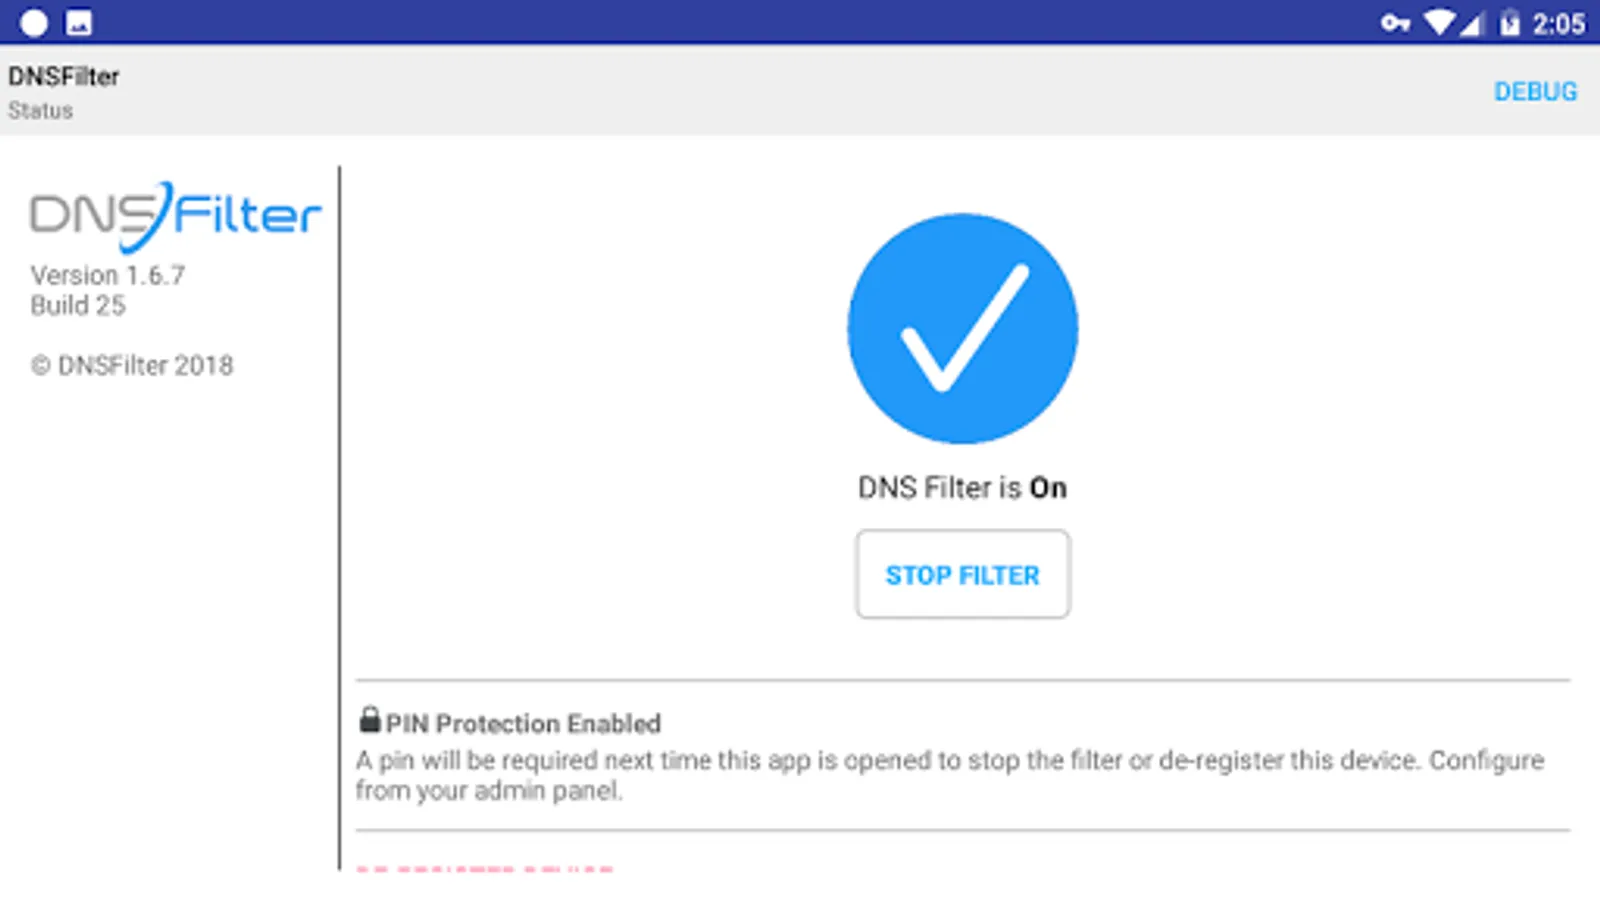Click the cellular signal strength icon
The image size is (1600, 900).
coord(1471,24)
